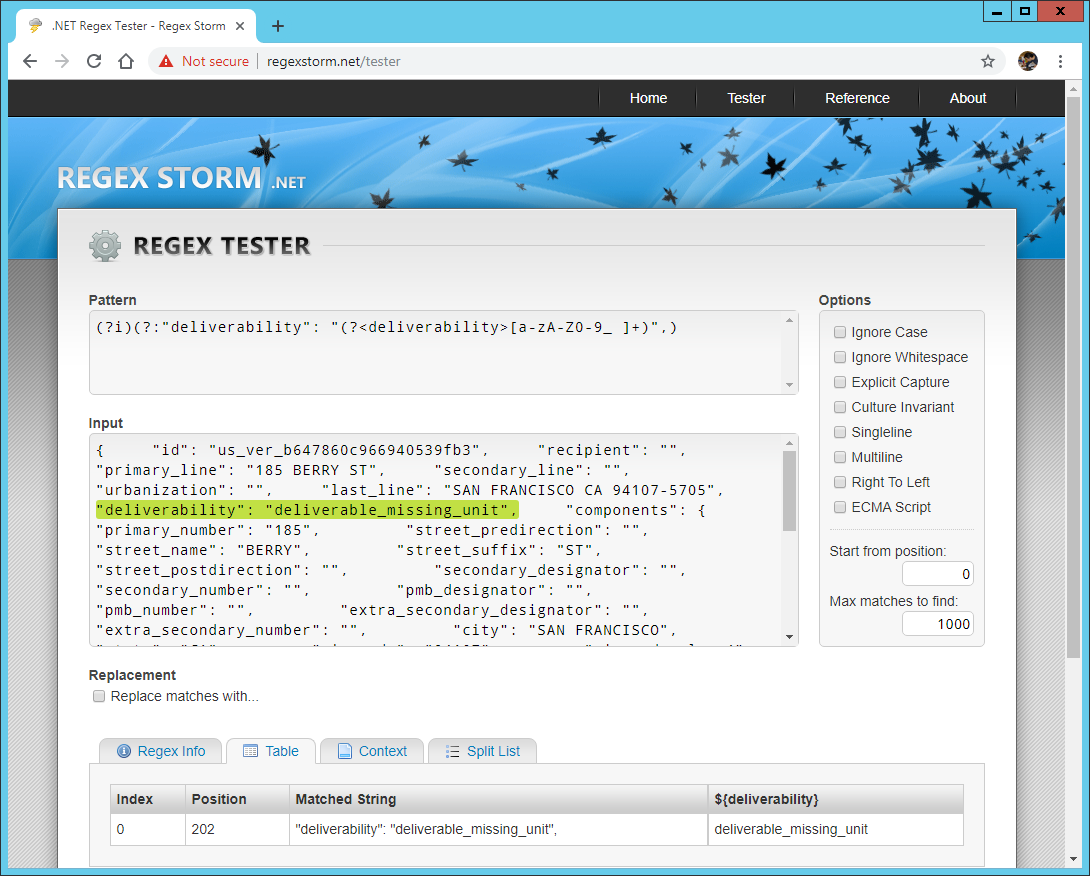The image size is (1090, 876).
Task: Open a new browser tab
Action: 278,26
